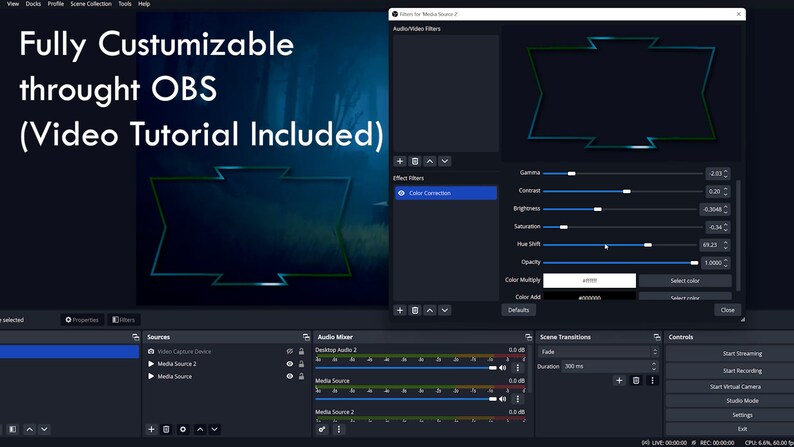The height and width of the screenshot is (447, 794).
Task: Undock the Audio Mixer panel
Action: click(x=528, y=337)
